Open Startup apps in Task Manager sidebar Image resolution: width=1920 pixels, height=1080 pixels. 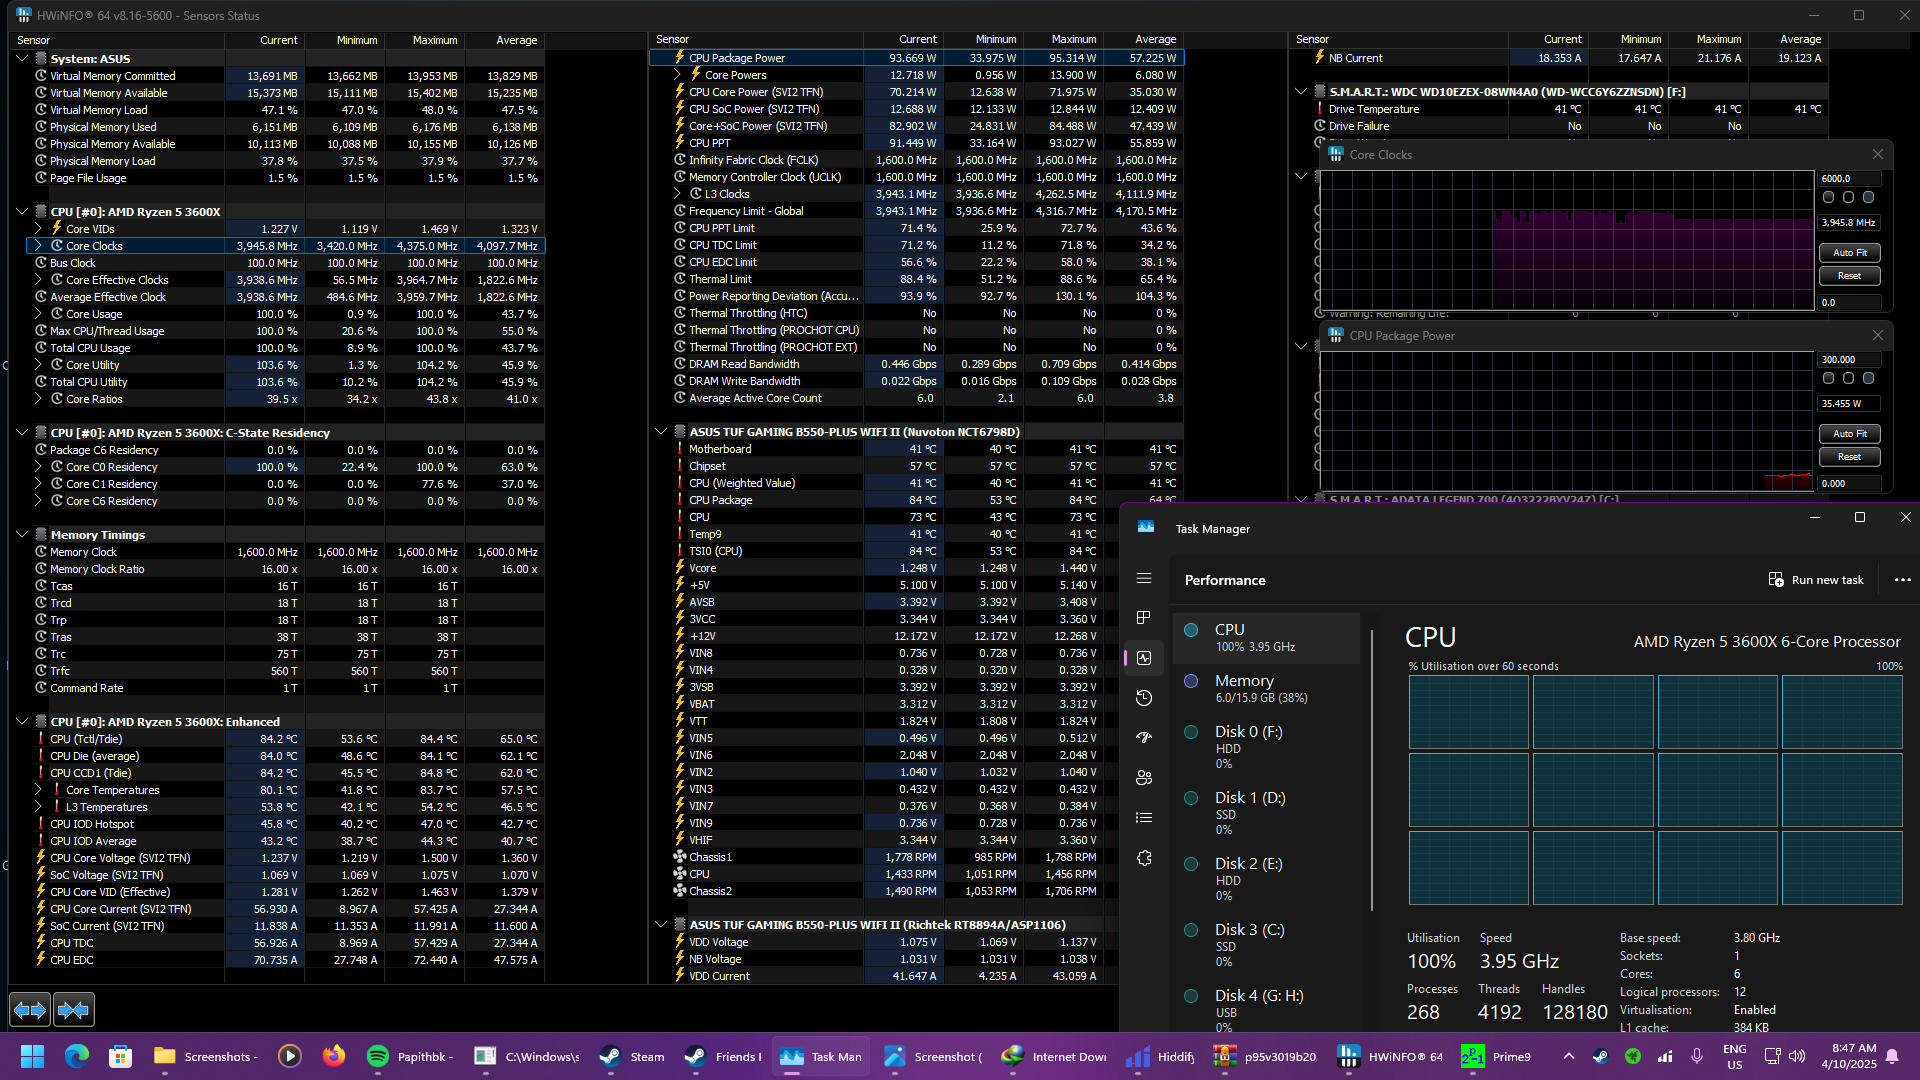pyautogui.click(x=1144, y=738)
